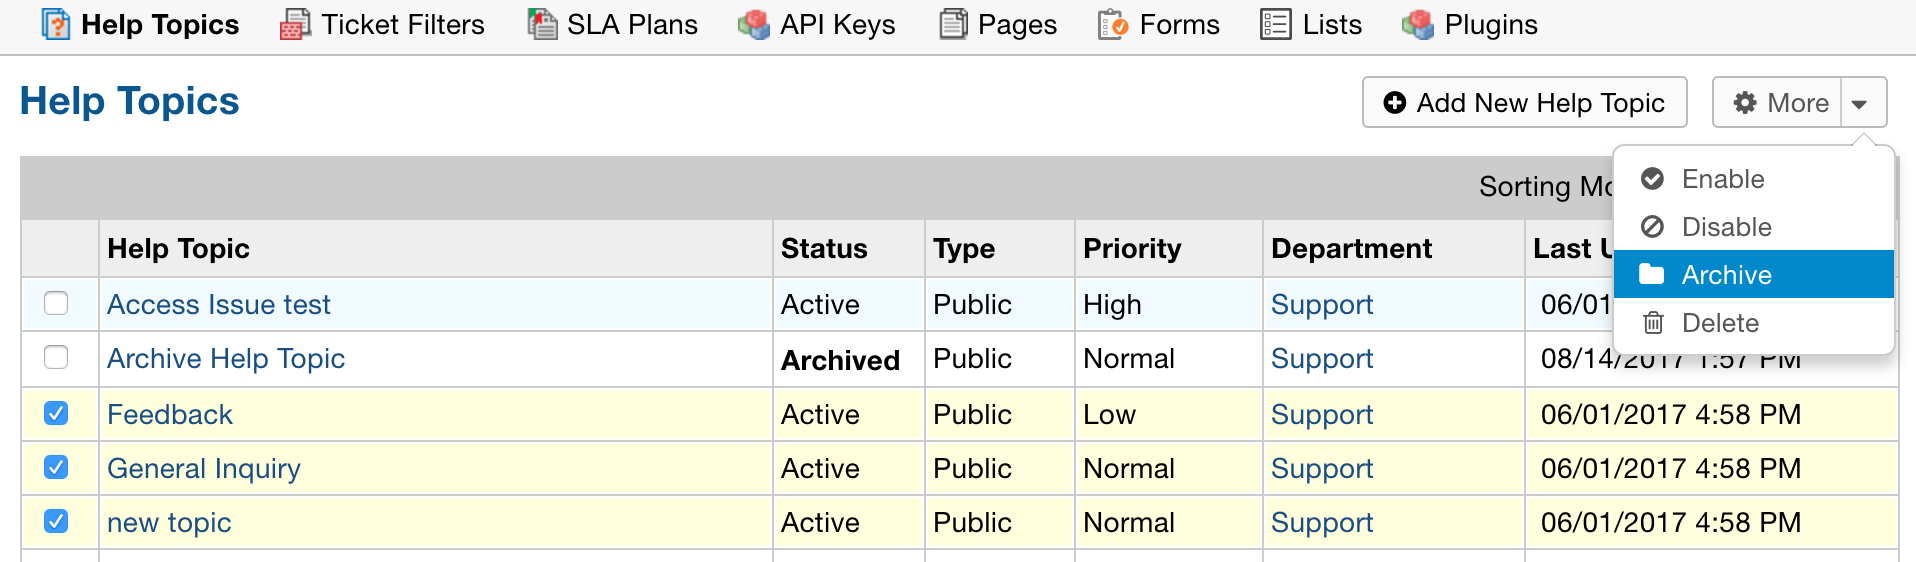
Task: Select Enable from the More menu
Action: pyautogui.click(x=1754, y=179)
